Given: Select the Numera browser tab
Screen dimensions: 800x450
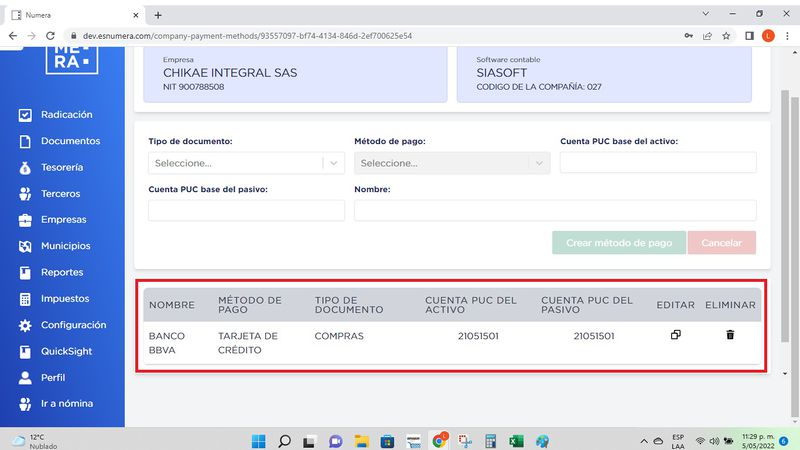Looking at the screenshot, I should (x=74, y=15).
